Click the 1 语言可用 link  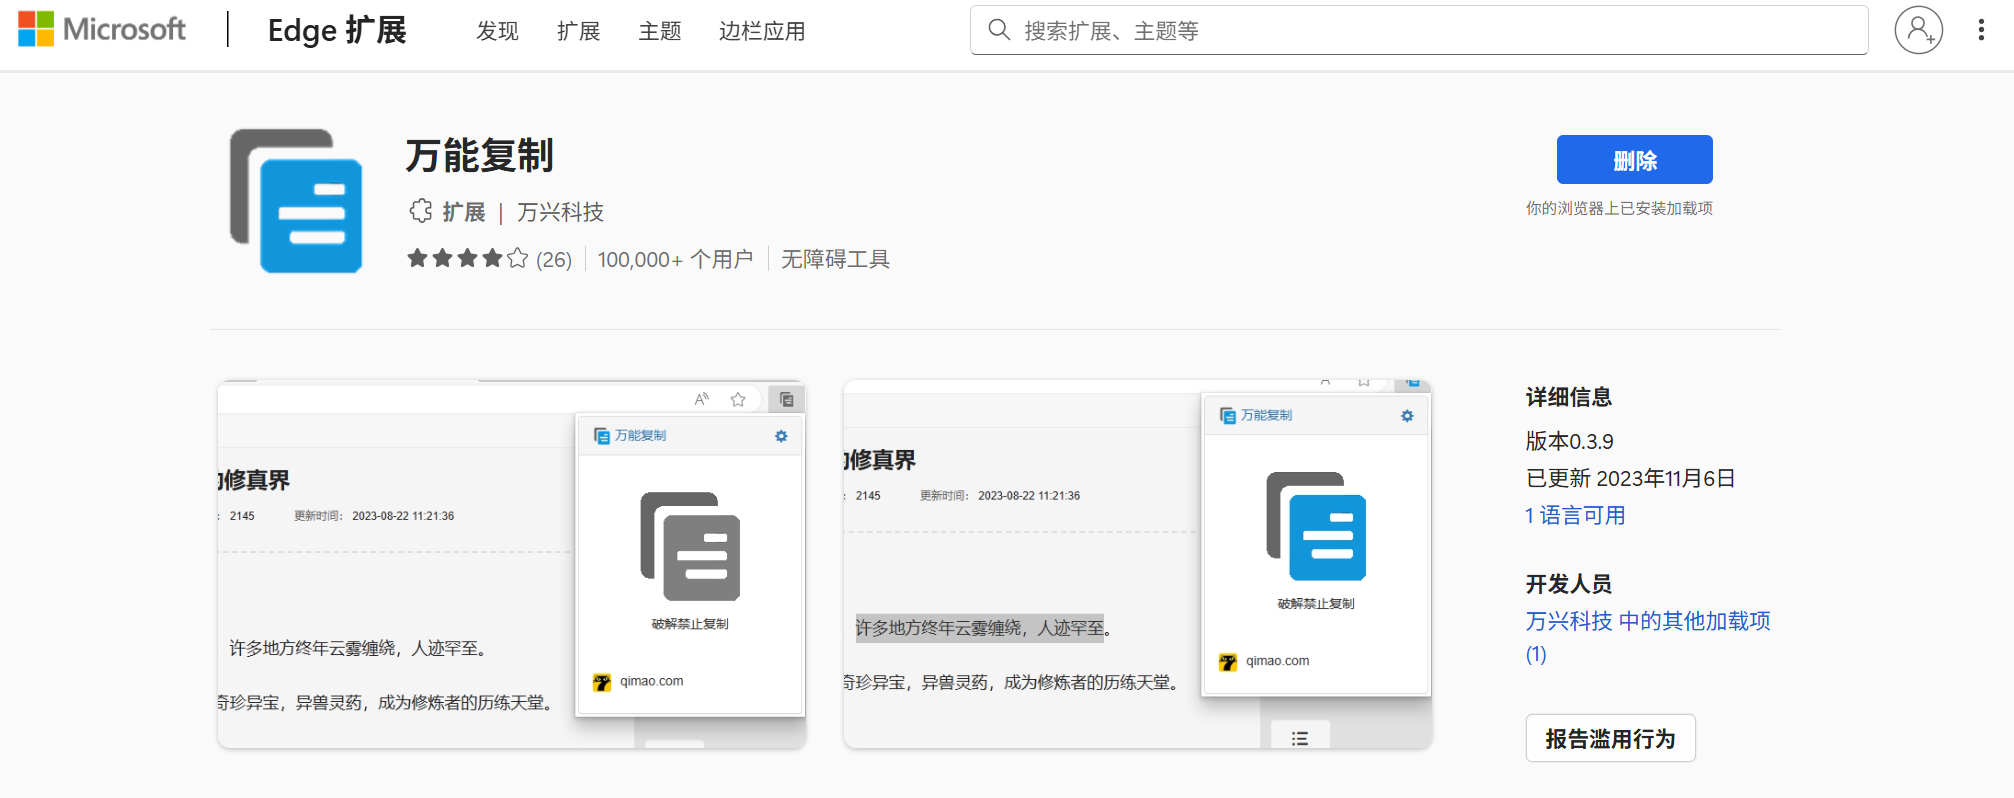(x=1575, y=515)
